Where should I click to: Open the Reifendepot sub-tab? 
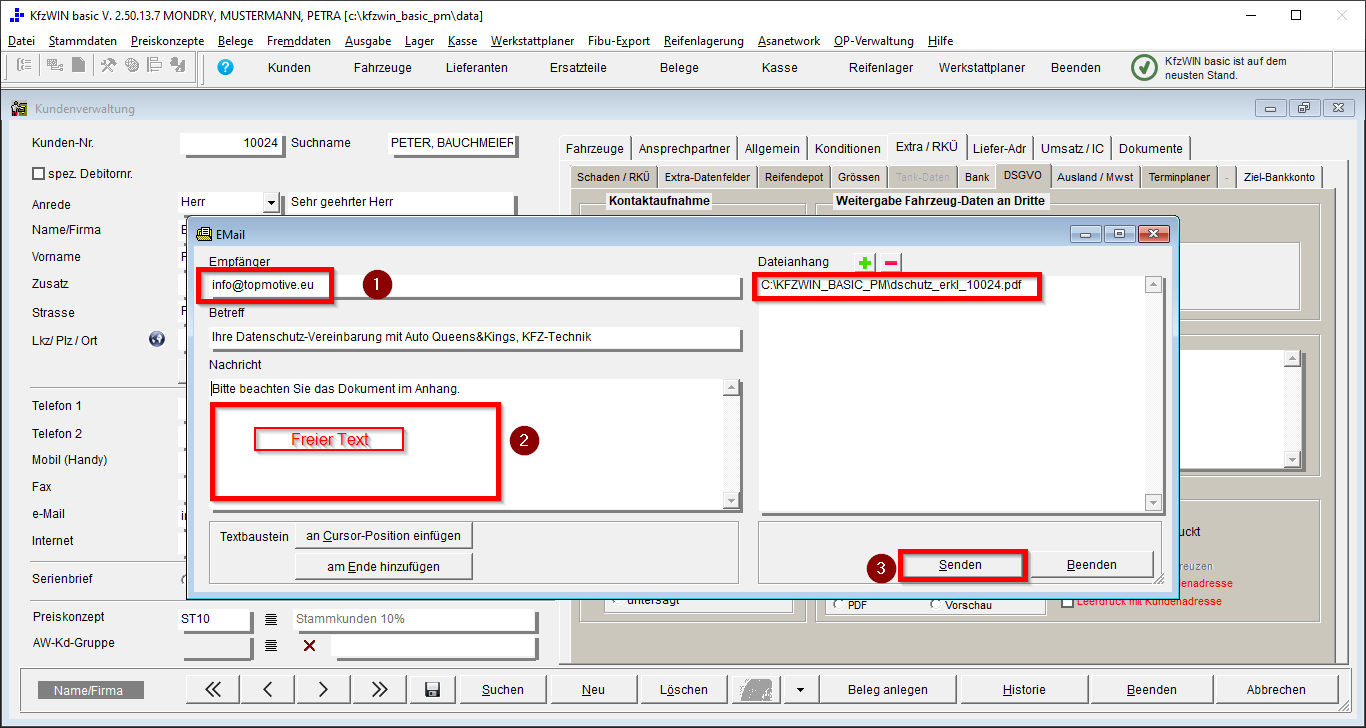(794, 177)
